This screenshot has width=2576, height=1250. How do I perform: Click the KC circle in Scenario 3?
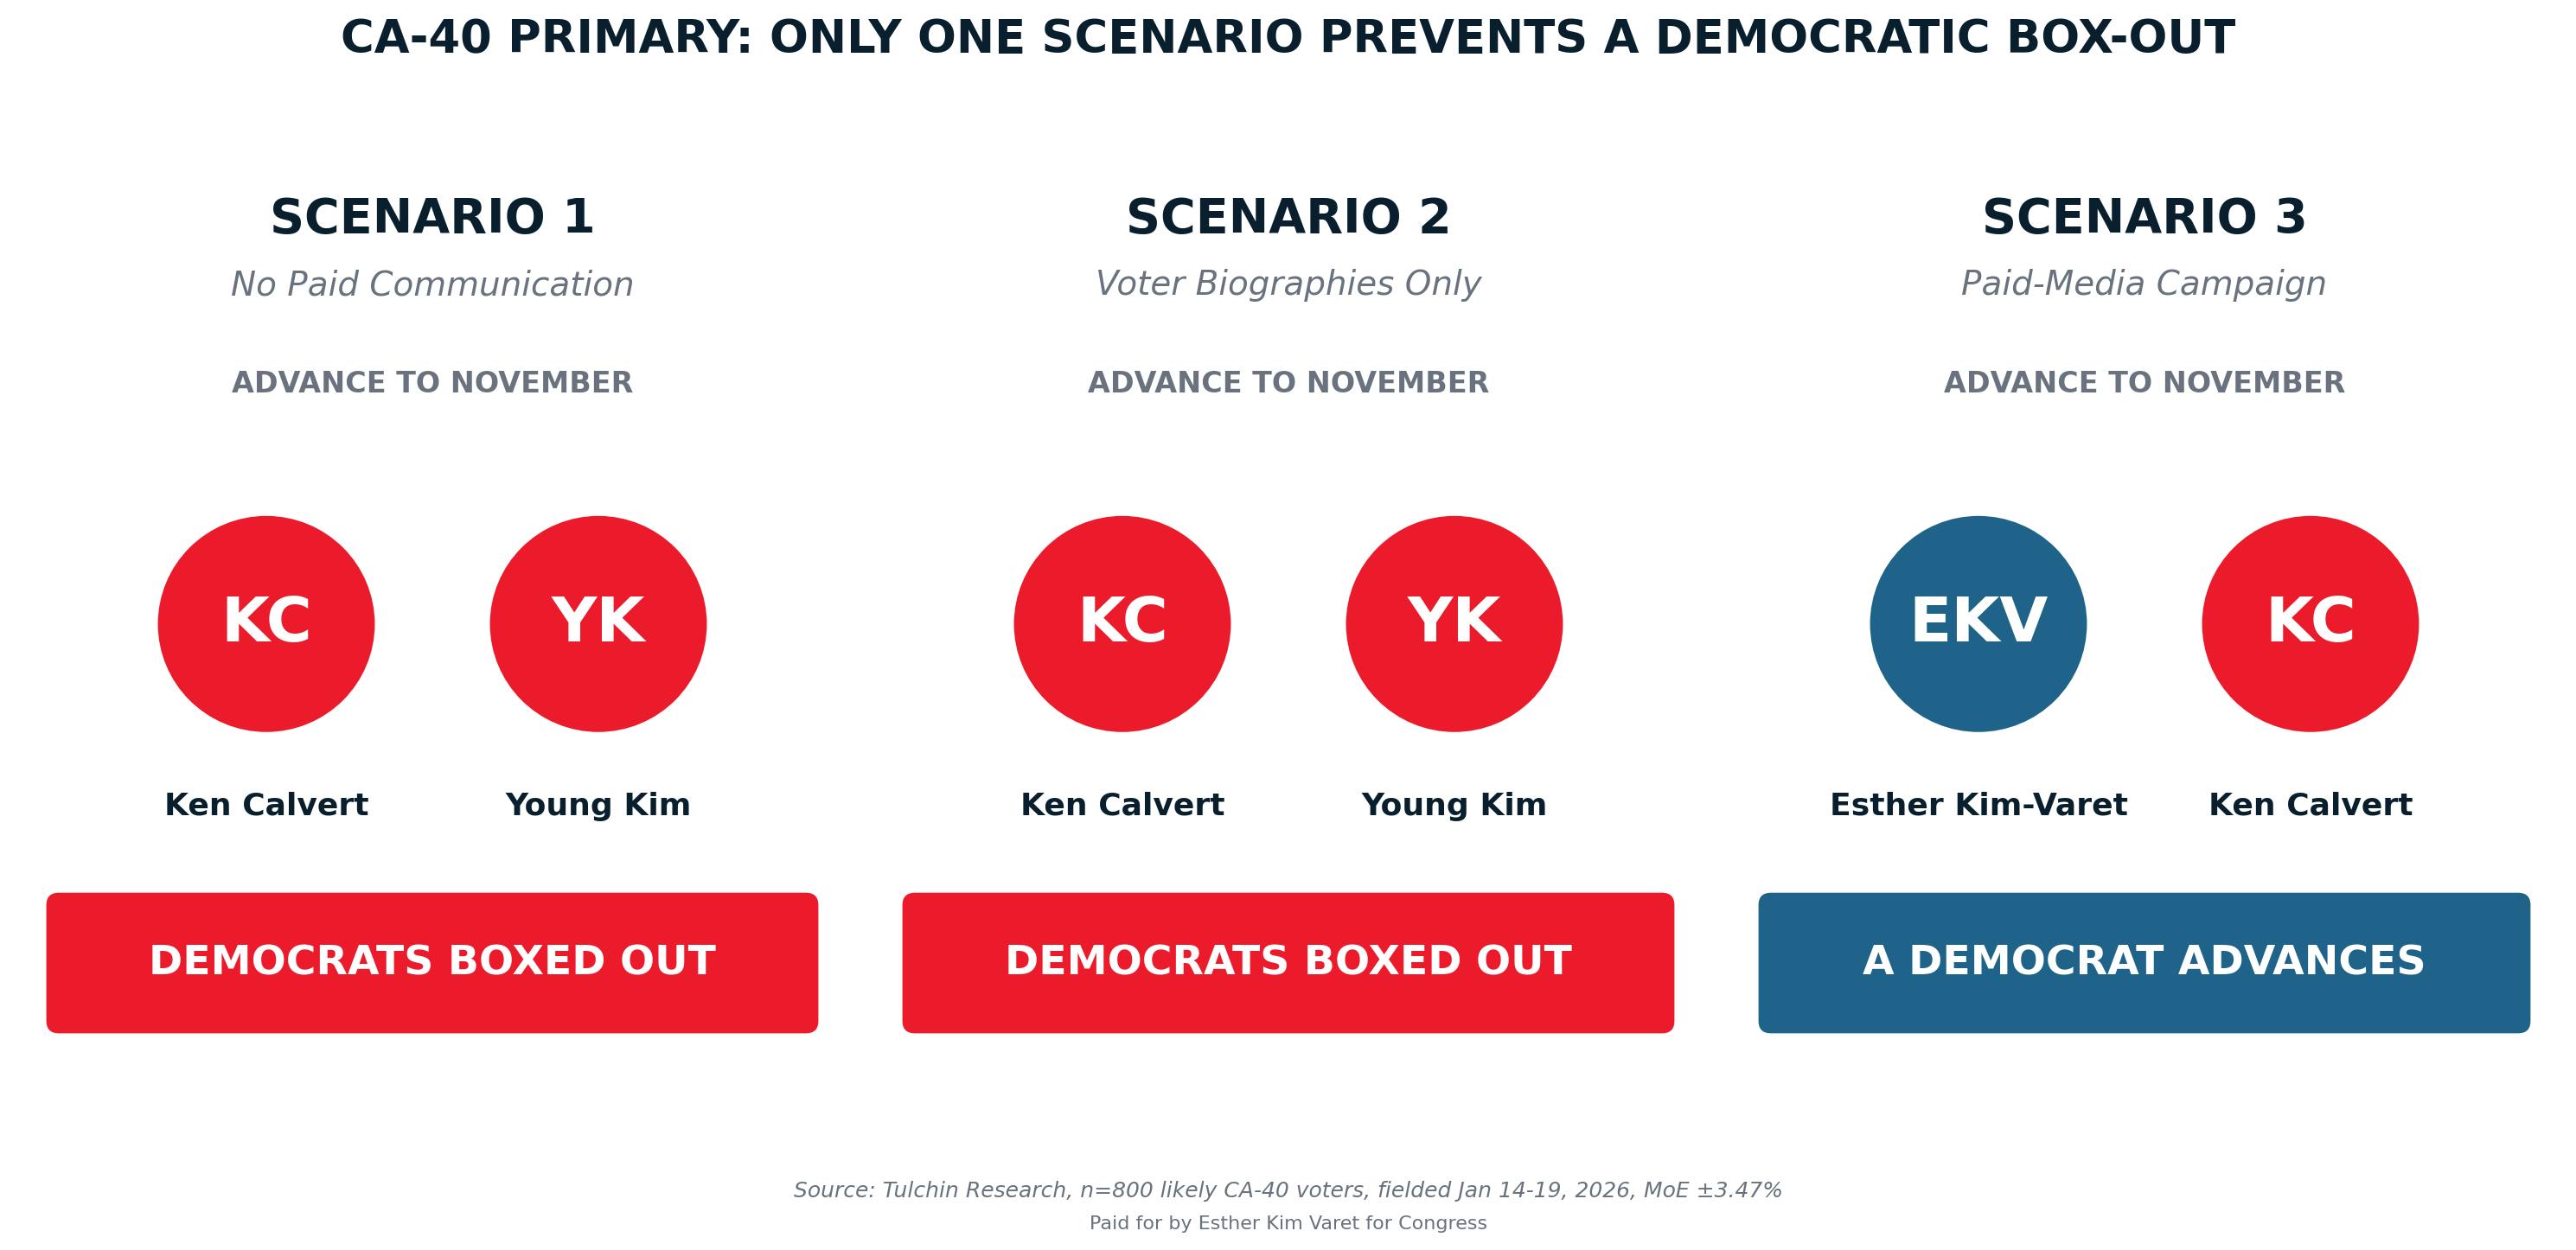tap(2310, 624)
